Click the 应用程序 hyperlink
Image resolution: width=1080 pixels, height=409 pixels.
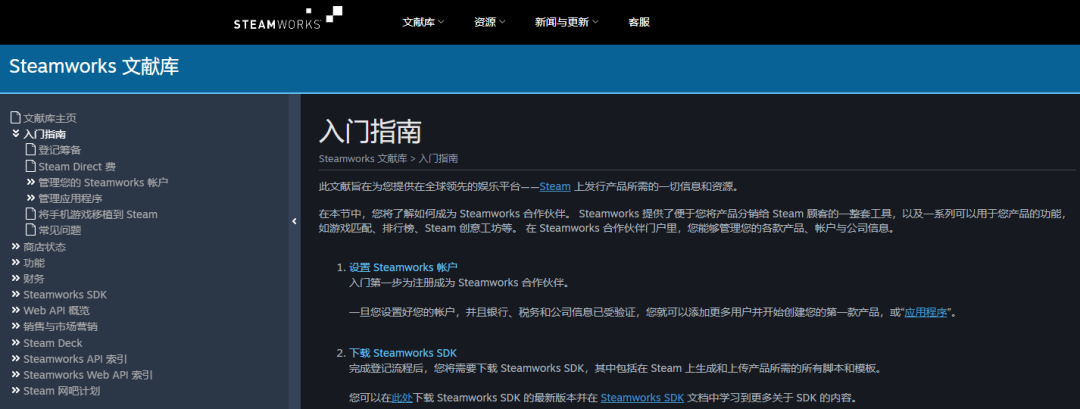(x=926, y=313)
